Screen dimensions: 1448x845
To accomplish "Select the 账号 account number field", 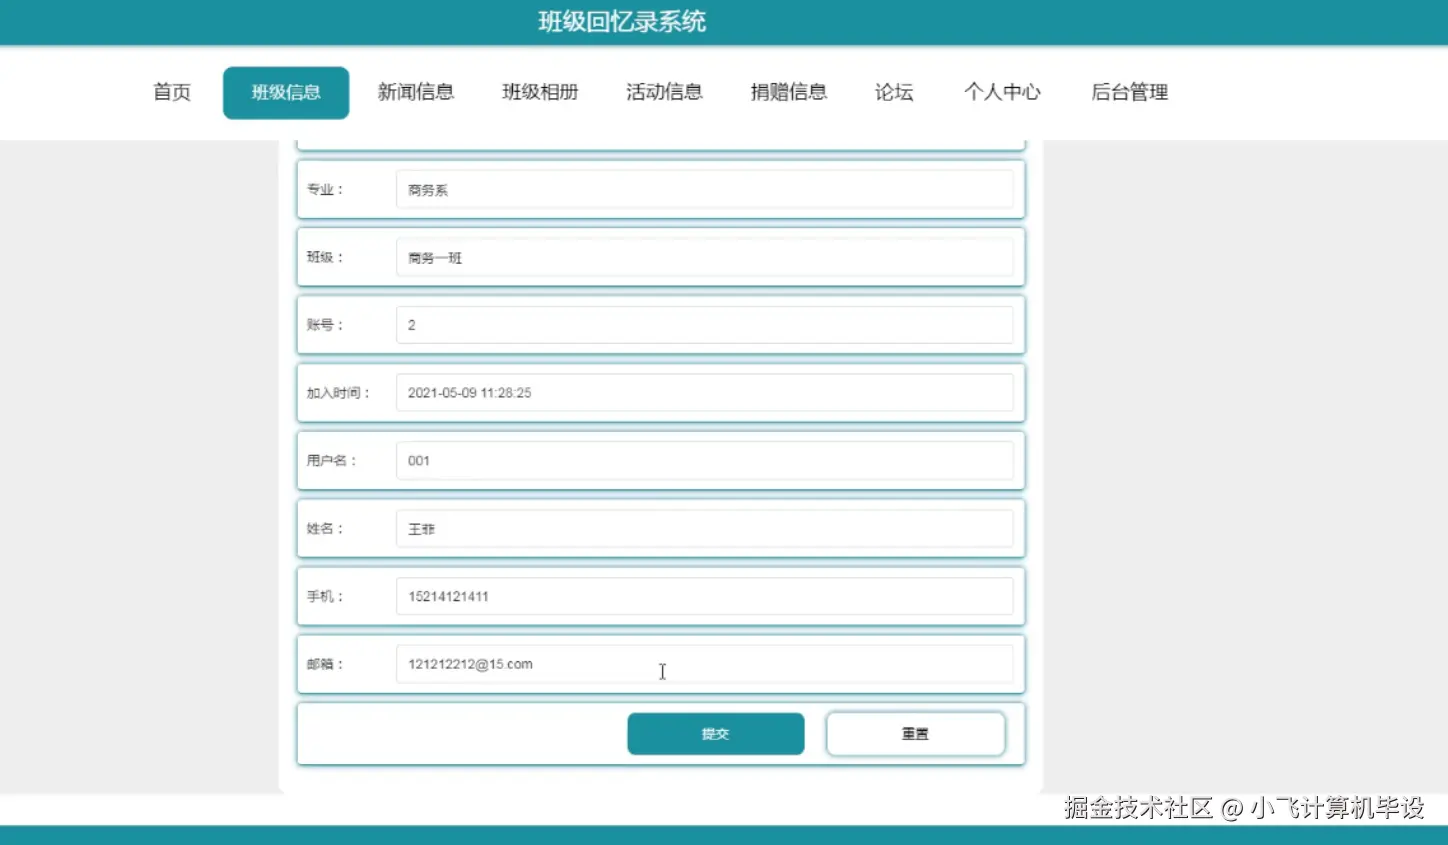I will (x=705, y=324).
